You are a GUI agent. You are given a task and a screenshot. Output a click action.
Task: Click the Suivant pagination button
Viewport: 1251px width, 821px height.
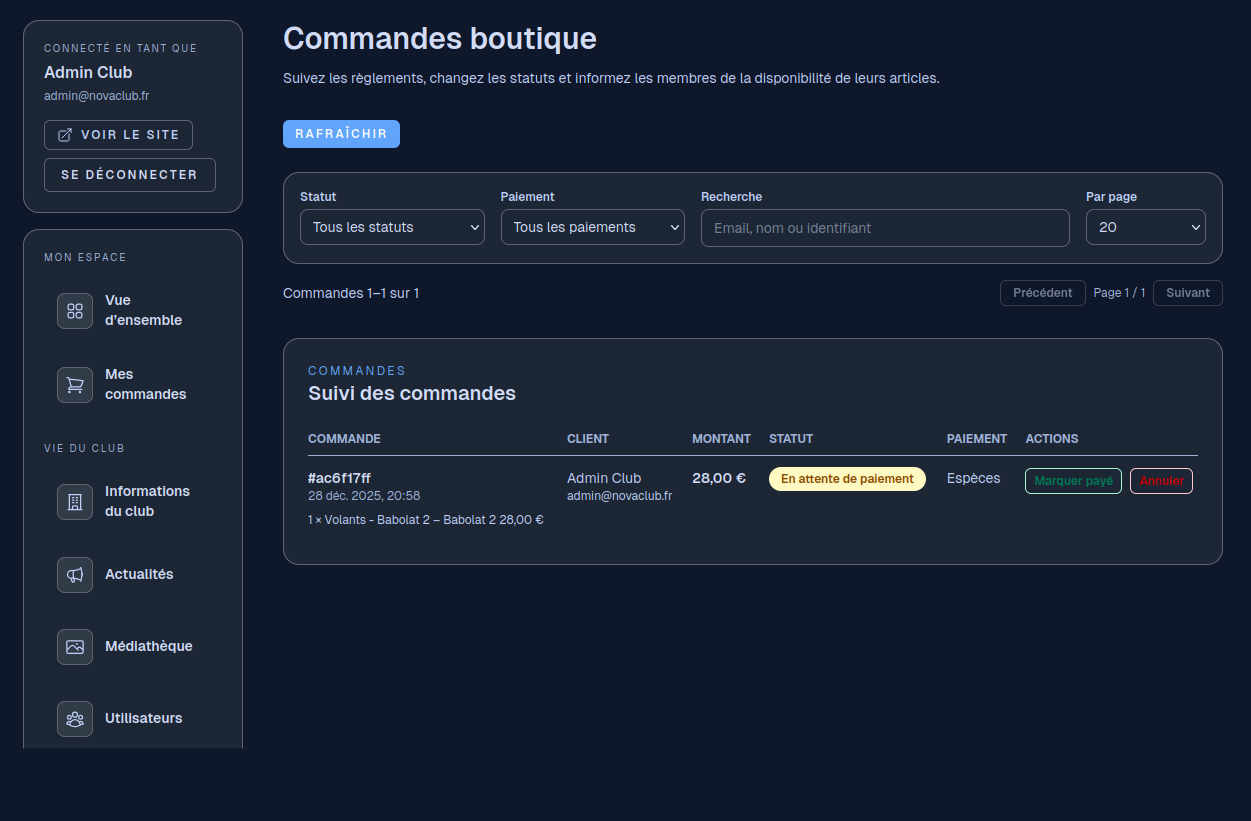pyautogui.click(x=1187, y=293)
